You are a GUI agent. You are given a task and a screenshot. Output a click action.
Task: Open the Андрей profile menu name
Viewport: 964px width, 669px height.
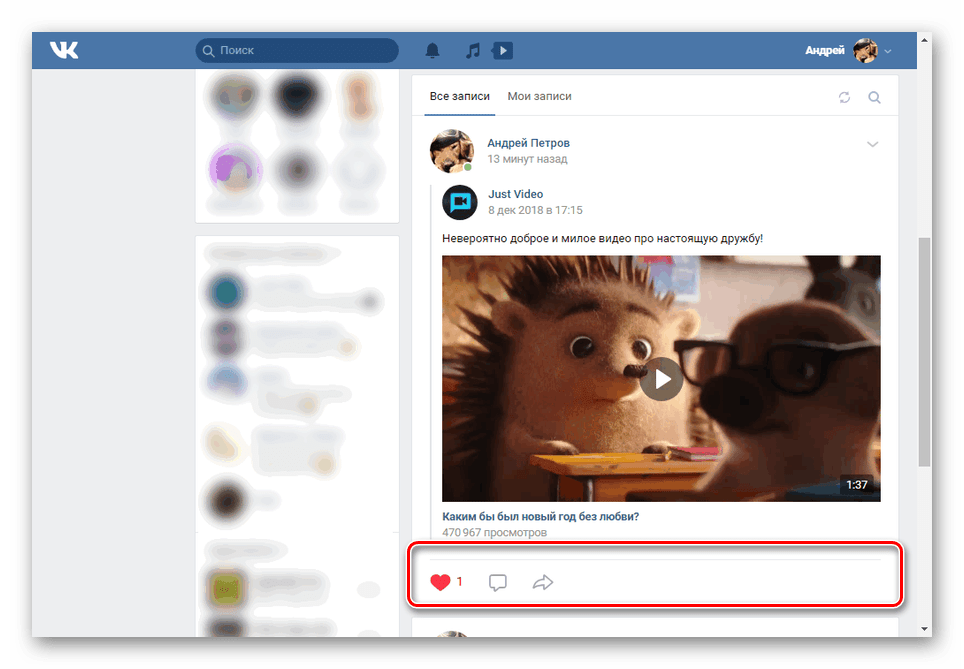coord(824,50)
